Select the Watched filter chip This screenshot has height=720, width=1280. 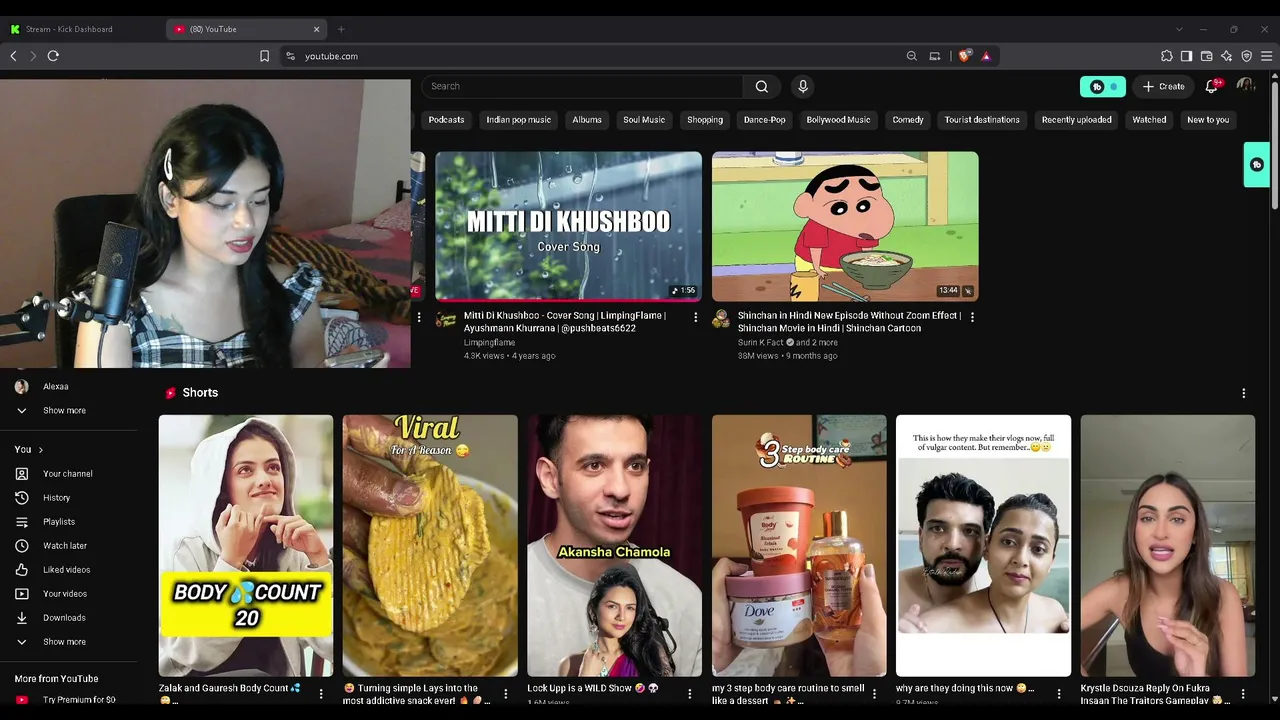(x=1149, y=120)
